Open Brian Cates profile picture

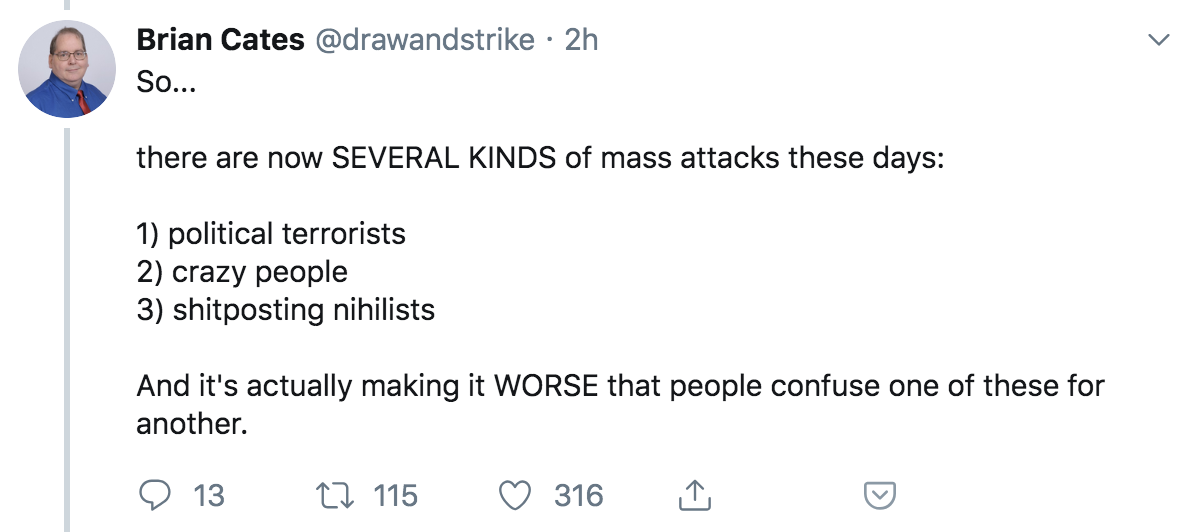pyautogui.click(x=68, y=68)
